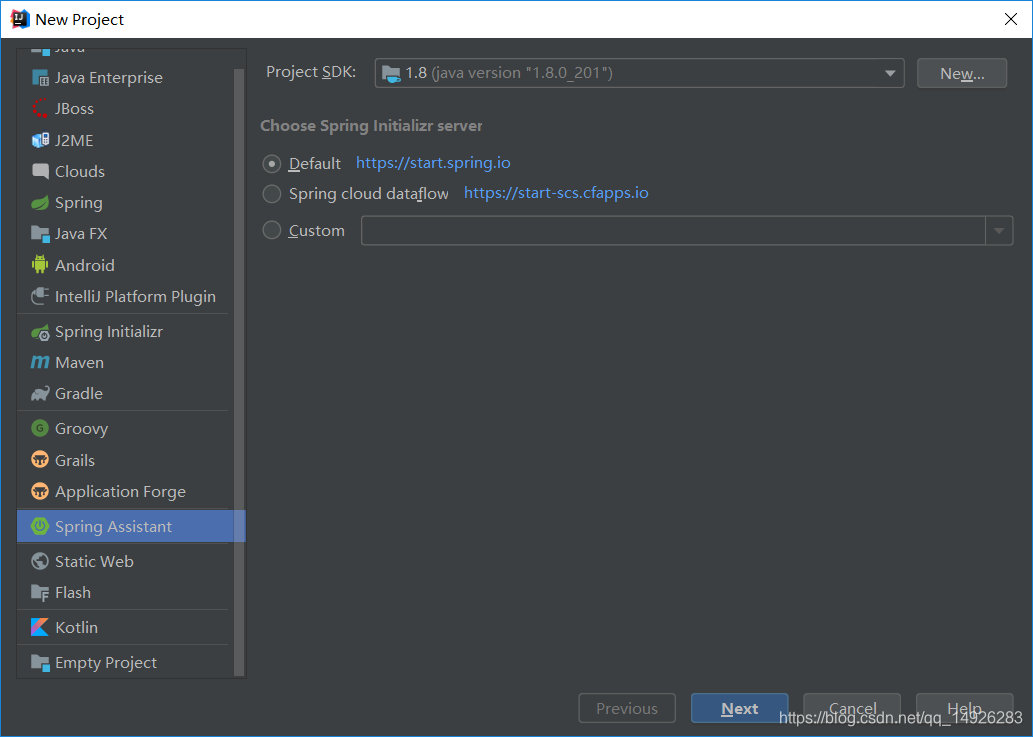Select the Application Forge list entry text
Viewport: 1033px width, 737px height.
tap(121, 492)
